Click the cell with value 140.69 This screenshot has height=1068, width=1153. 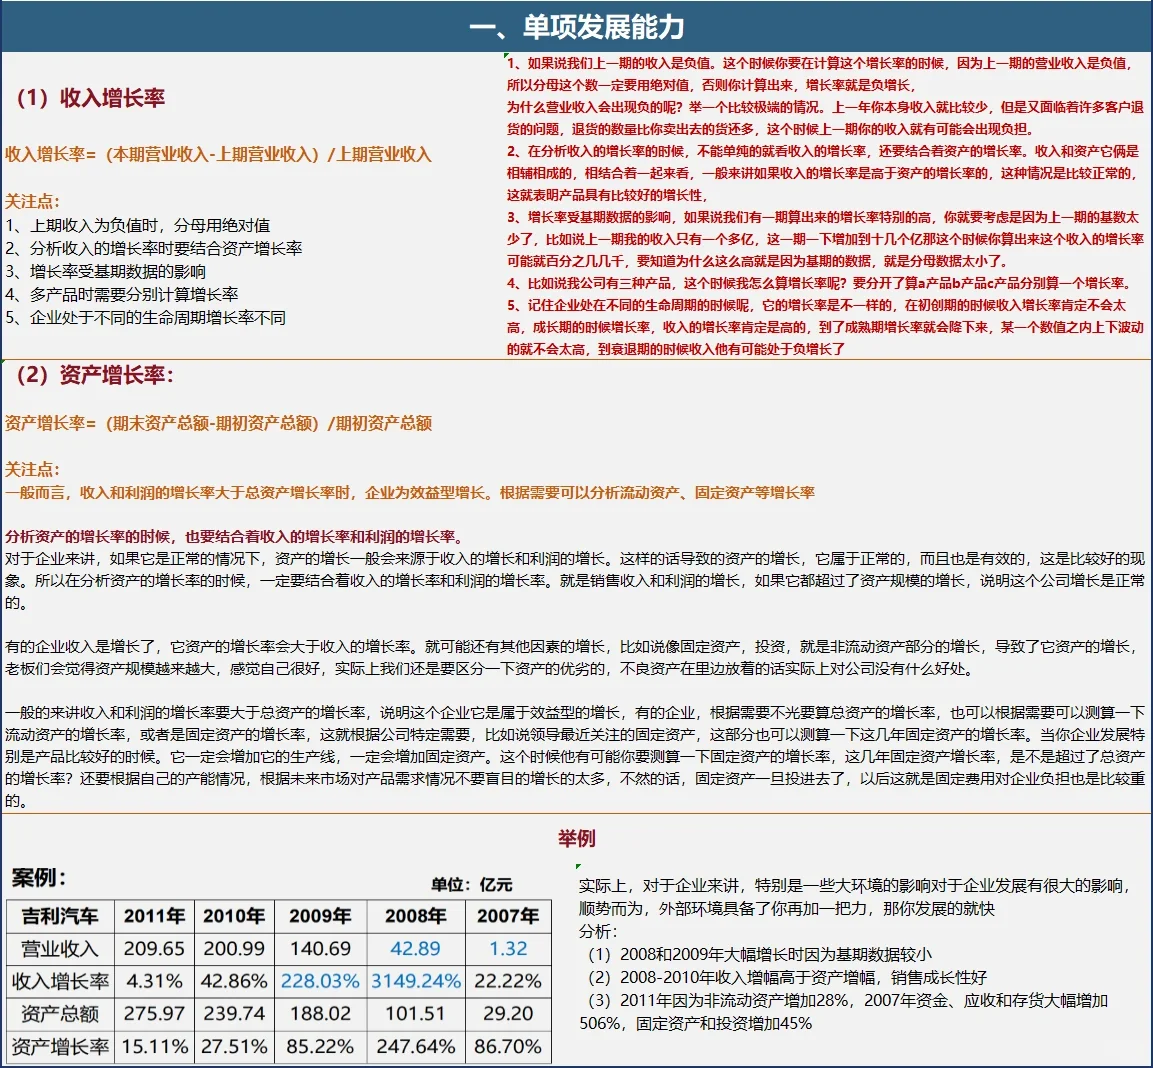tap(320, 949)
